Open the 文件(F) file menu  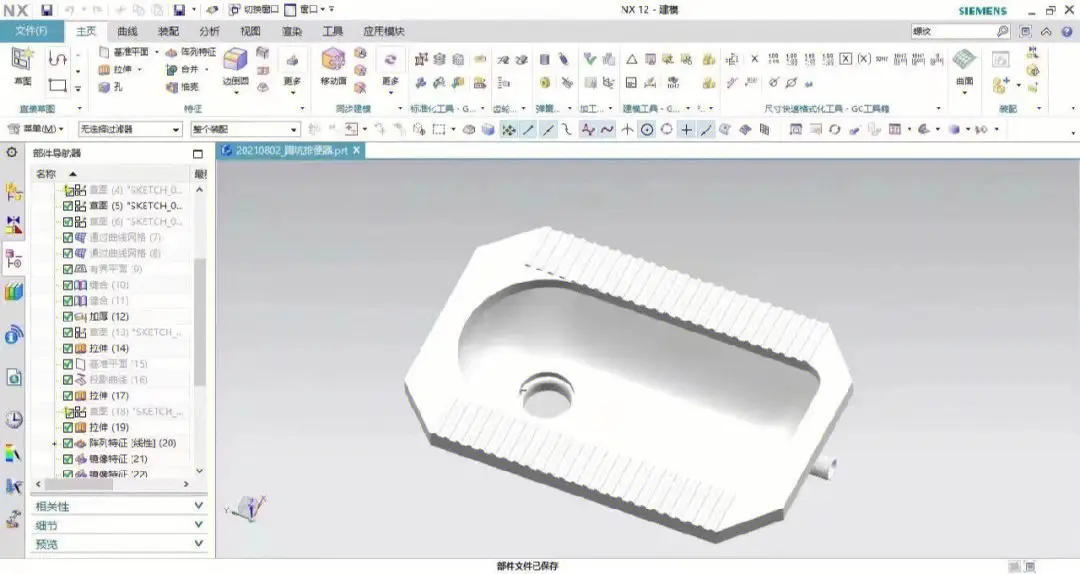pos(32,31)
